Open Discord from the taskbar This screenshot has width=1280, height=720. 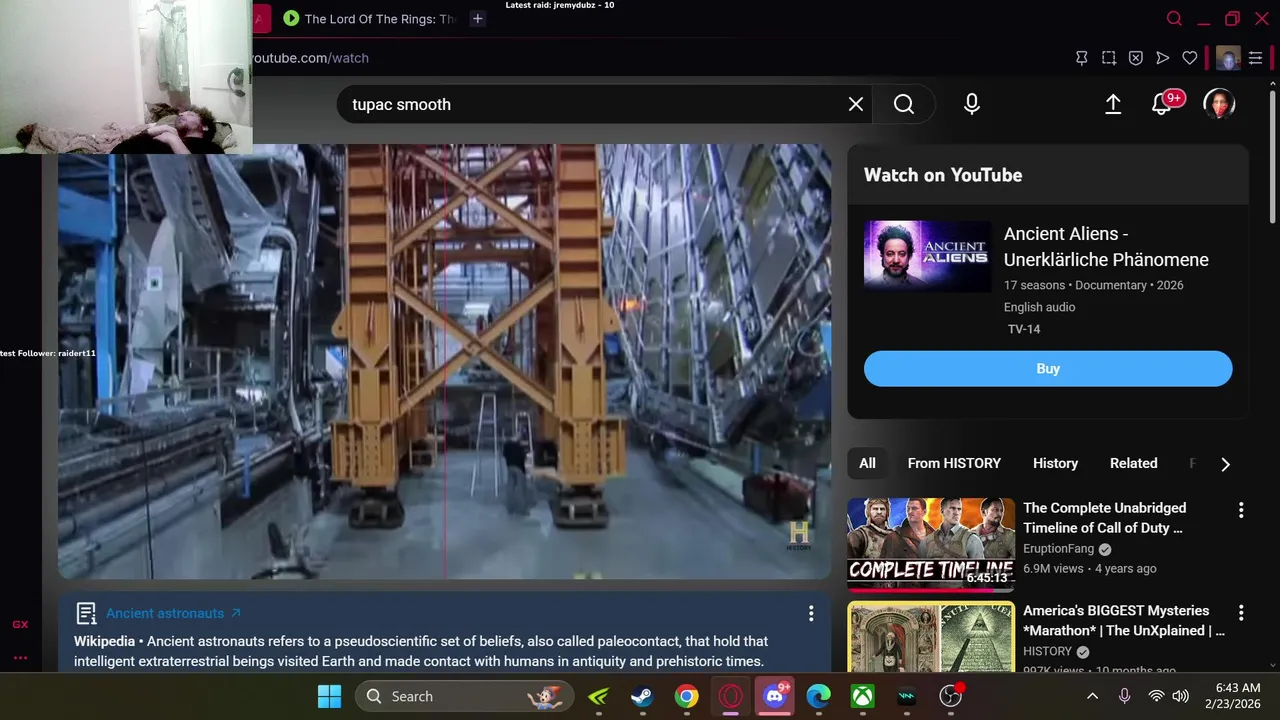click(x=776, y=696)
